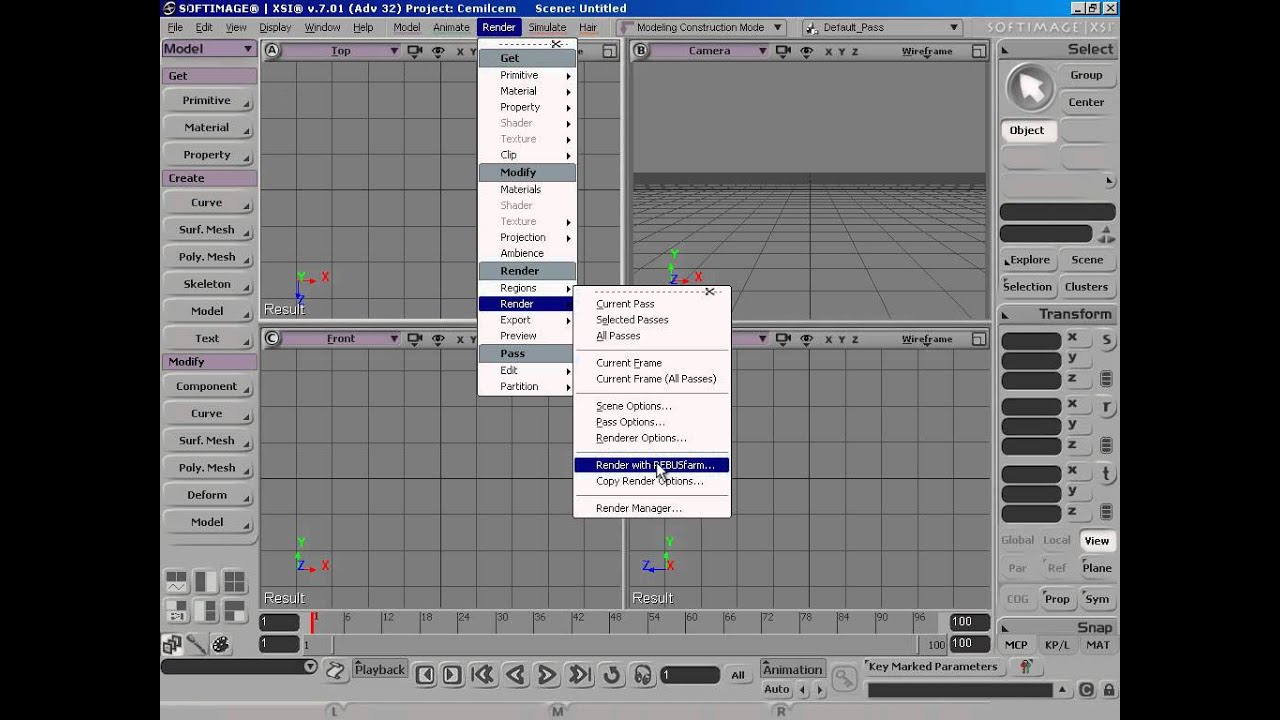The height and width of the screenshot is (720, 1280).
Task: Expand Primitive submenu in Render menu
Action: point(527,75)
